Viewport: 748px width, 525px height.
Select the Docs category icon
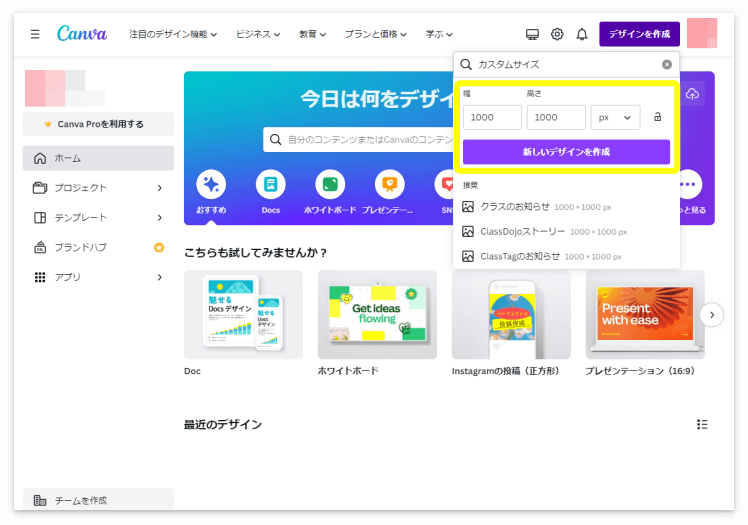point(270,184)
